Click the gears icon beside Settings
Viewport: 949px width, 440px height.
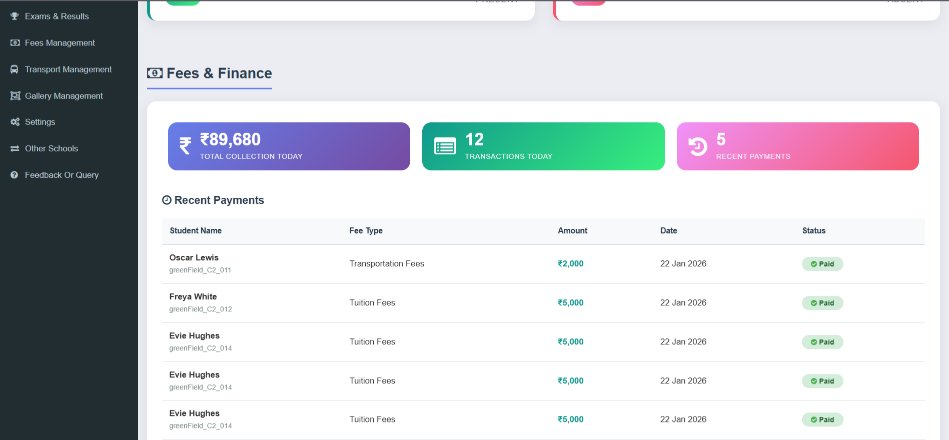[15, 122]
